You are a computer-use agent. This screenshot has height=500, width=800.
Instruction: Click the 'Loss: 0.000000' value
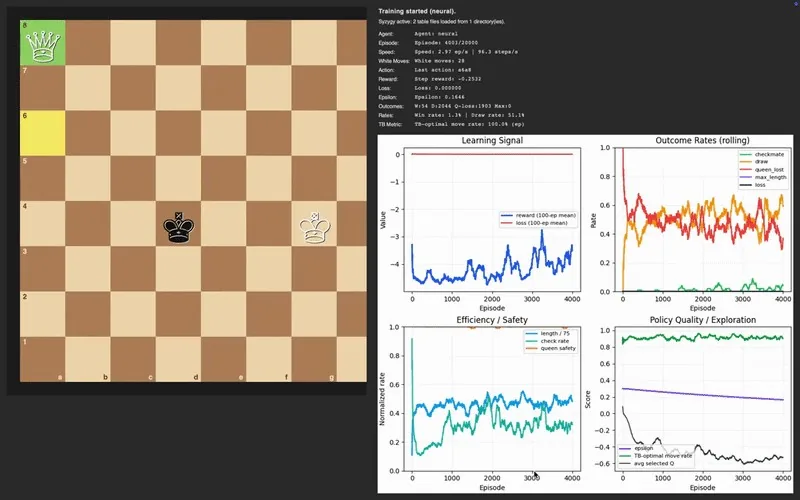click(438, 88)
